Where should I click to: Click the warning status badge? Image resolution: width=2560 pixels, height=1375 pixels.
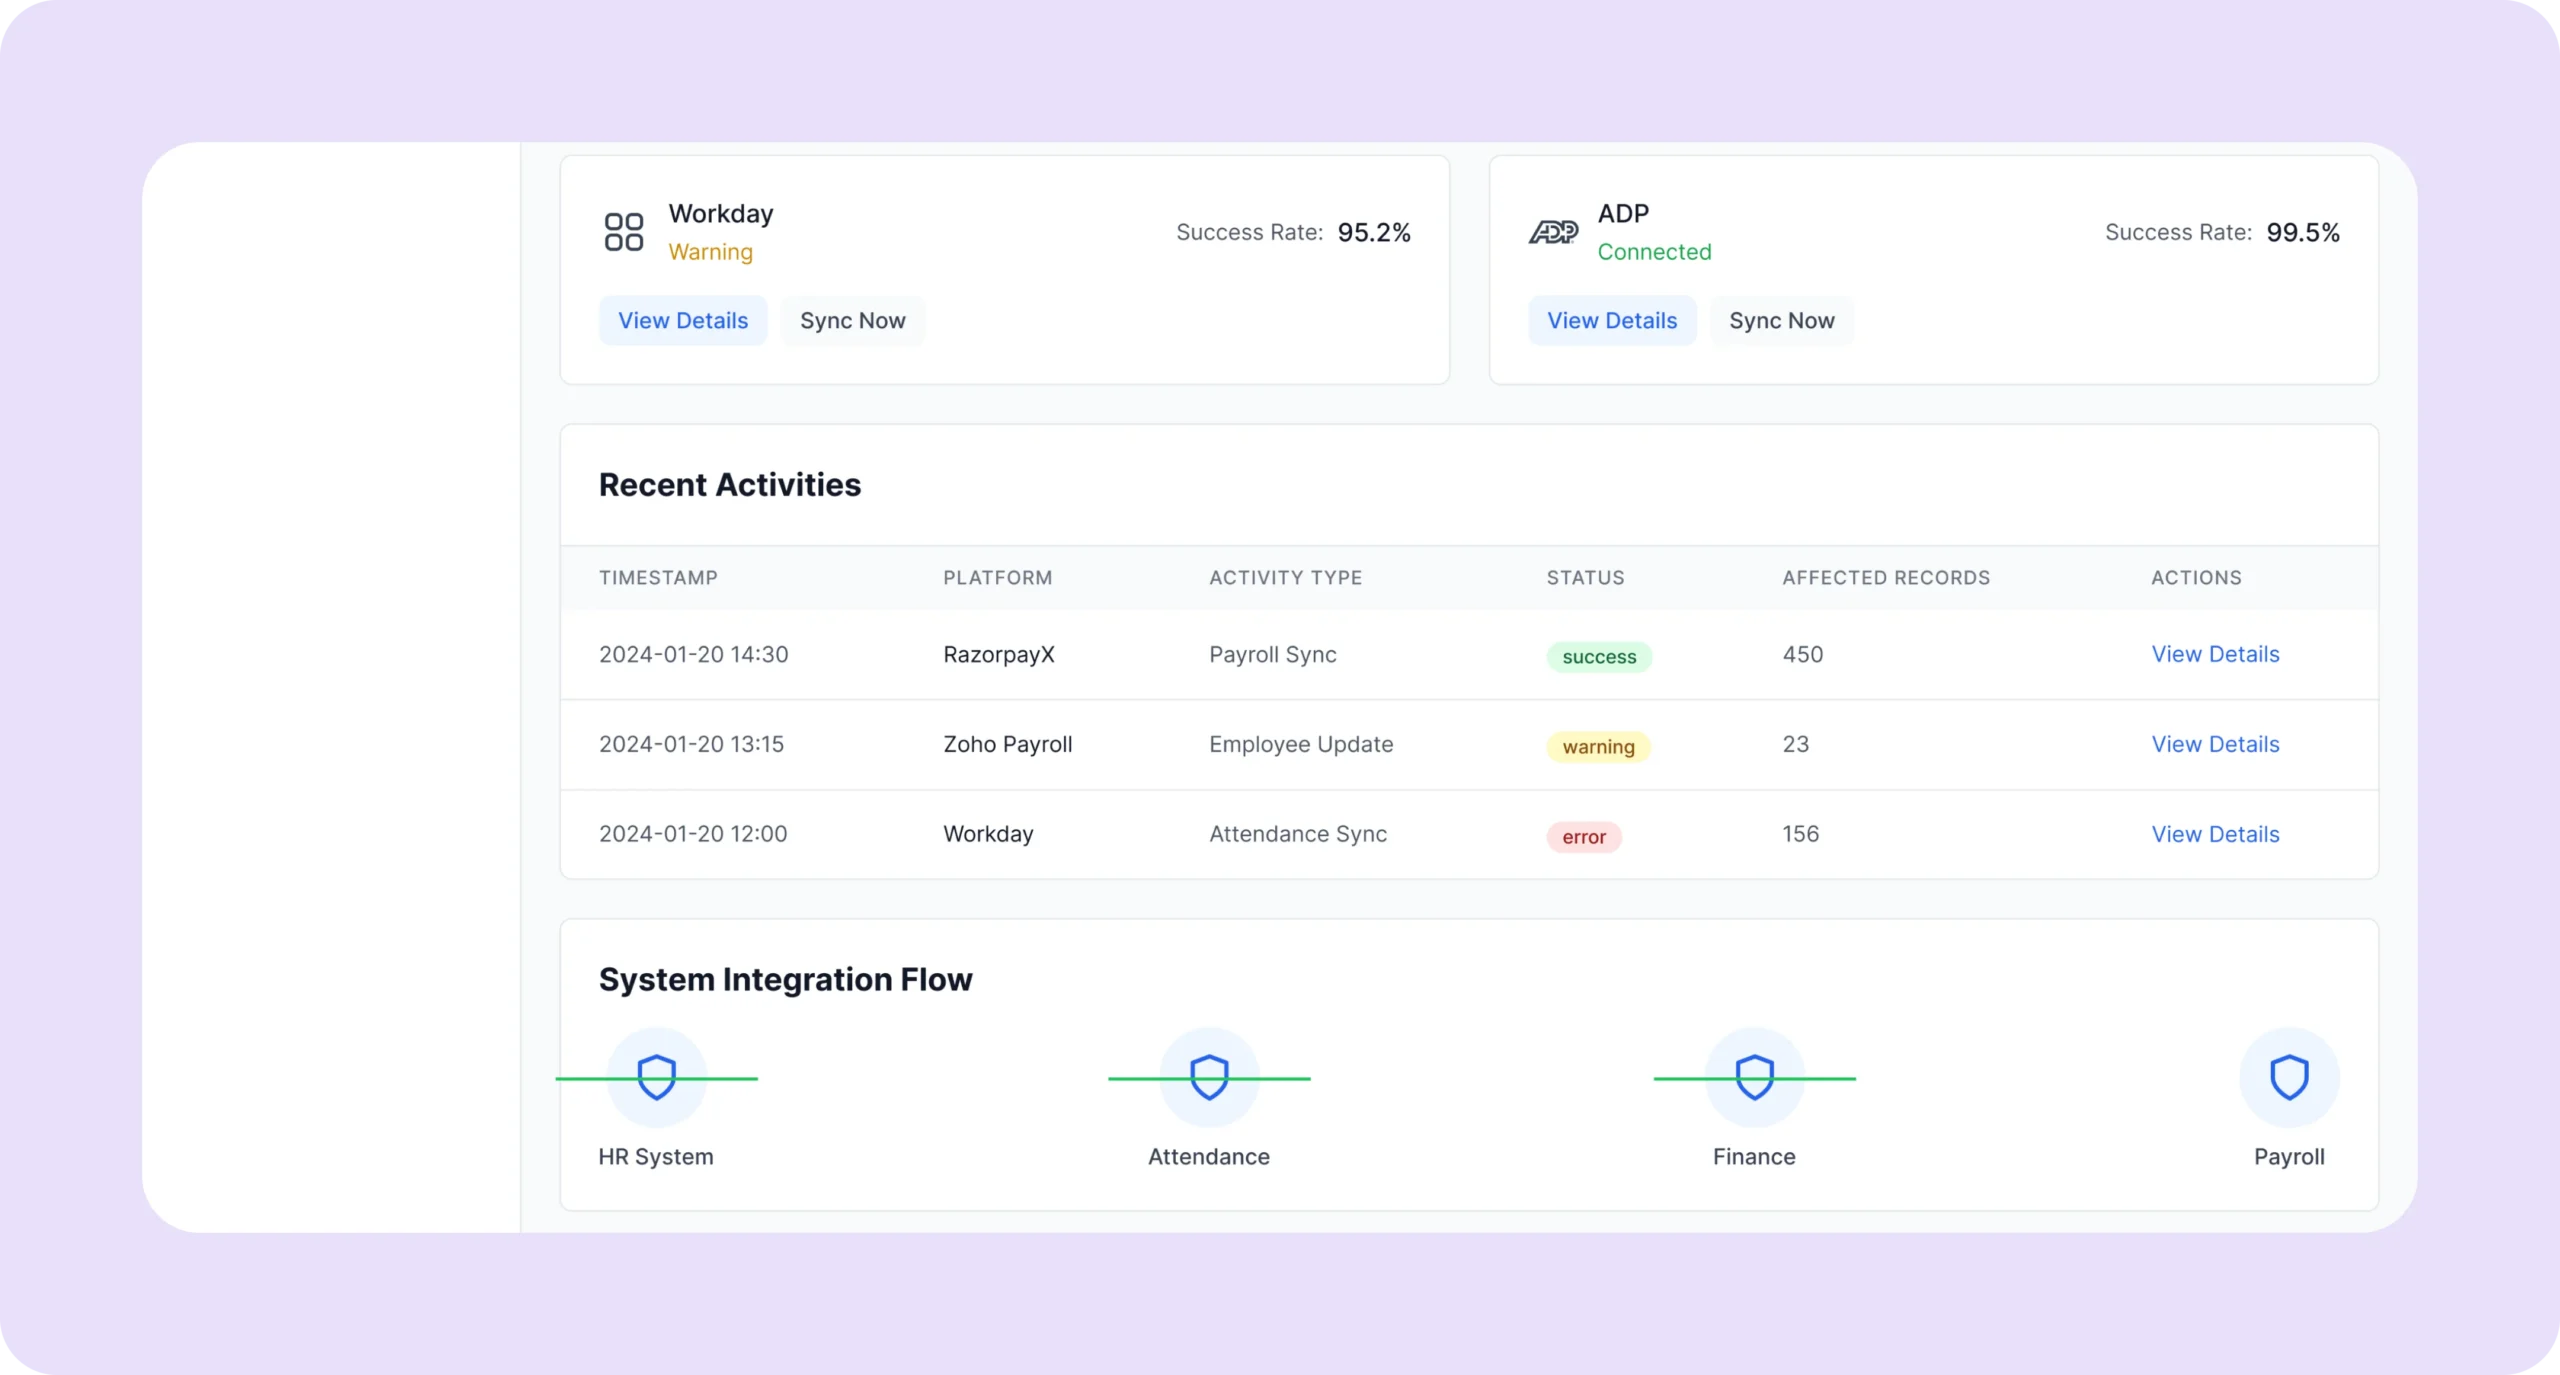coord(1598,747)
